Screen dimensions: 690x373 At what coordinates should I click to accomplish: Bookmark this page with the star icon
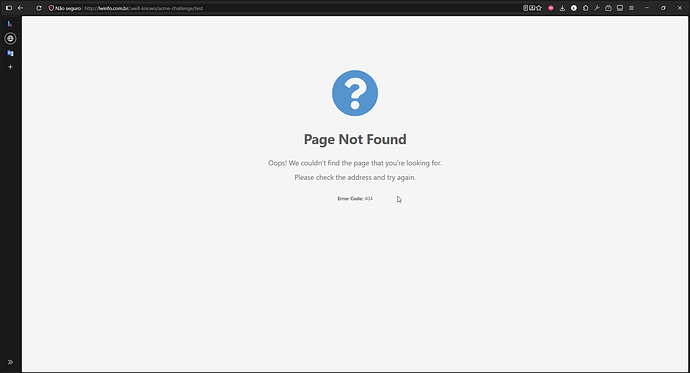click(x=539, y=8)
